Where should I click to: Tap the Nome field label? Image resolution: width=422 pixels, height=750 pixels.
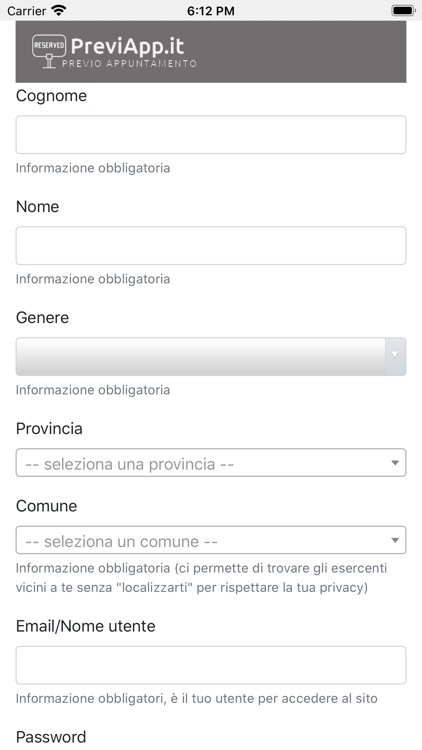click(37, 207)
